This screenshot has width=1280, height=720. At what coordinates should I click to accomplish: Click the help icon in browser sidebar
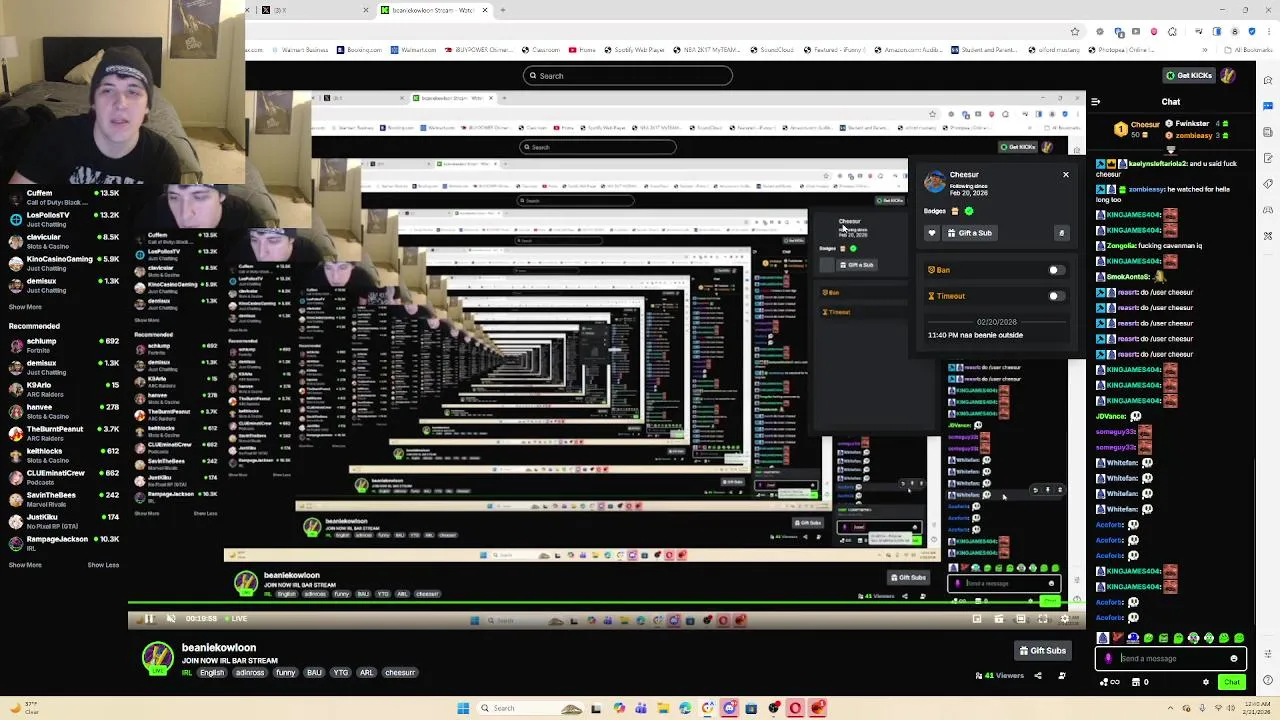click(x=1268, y=680)
